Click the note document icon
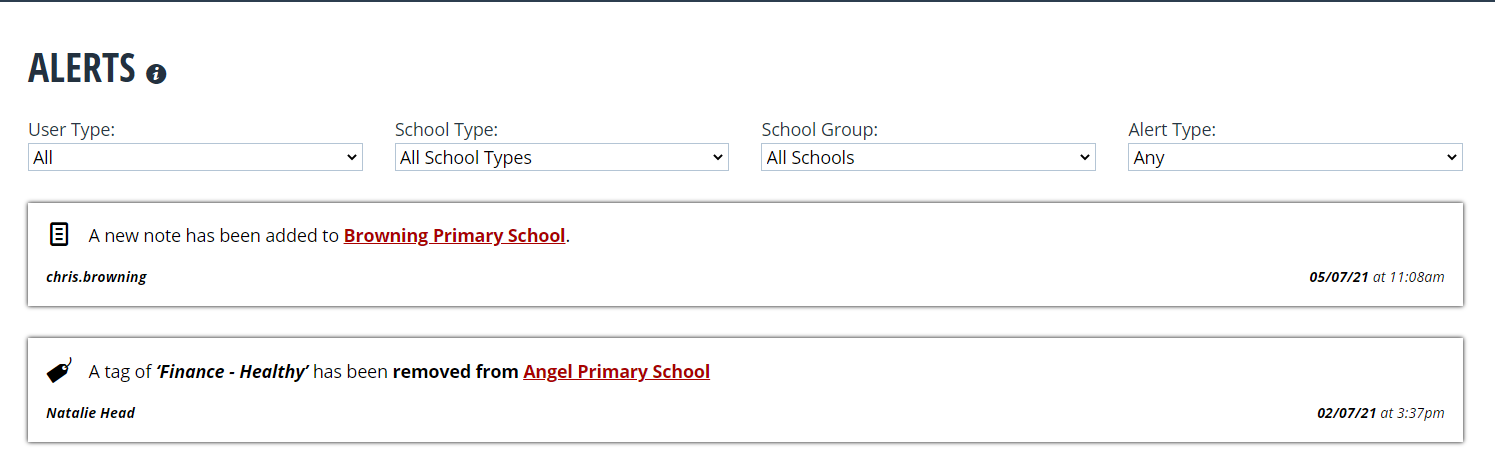Viewport: 1495px width, 459px height. click(x=59, y=235)
